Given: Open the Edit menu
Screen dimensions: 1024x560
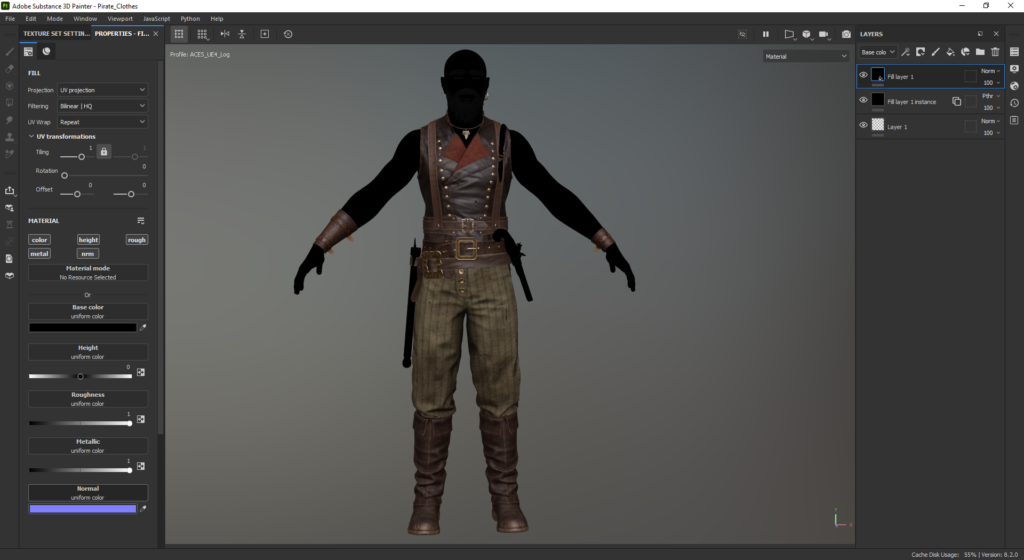Looking at the screenshot, I should (31, 18).
